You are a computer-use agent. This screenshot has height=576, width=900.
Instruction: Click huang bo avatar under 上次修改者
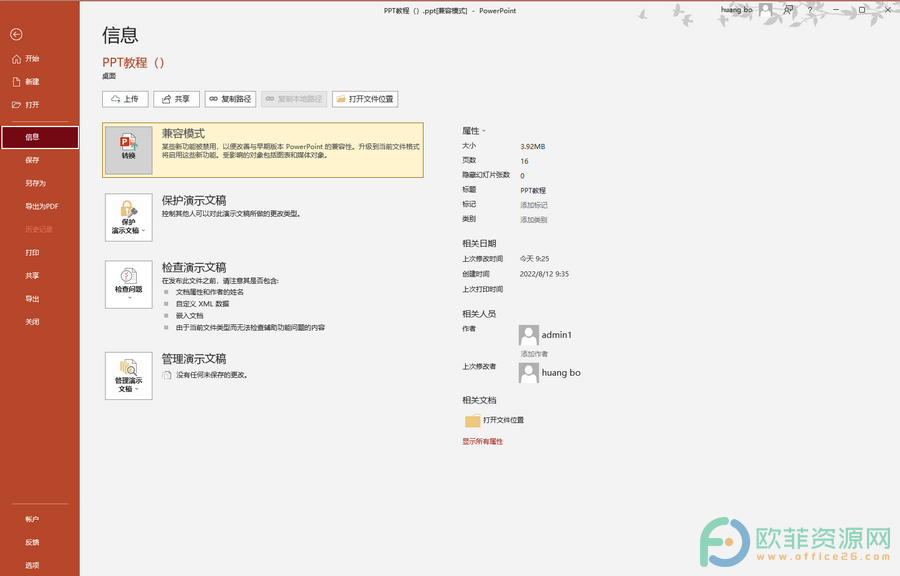click(x=529, y=373)
